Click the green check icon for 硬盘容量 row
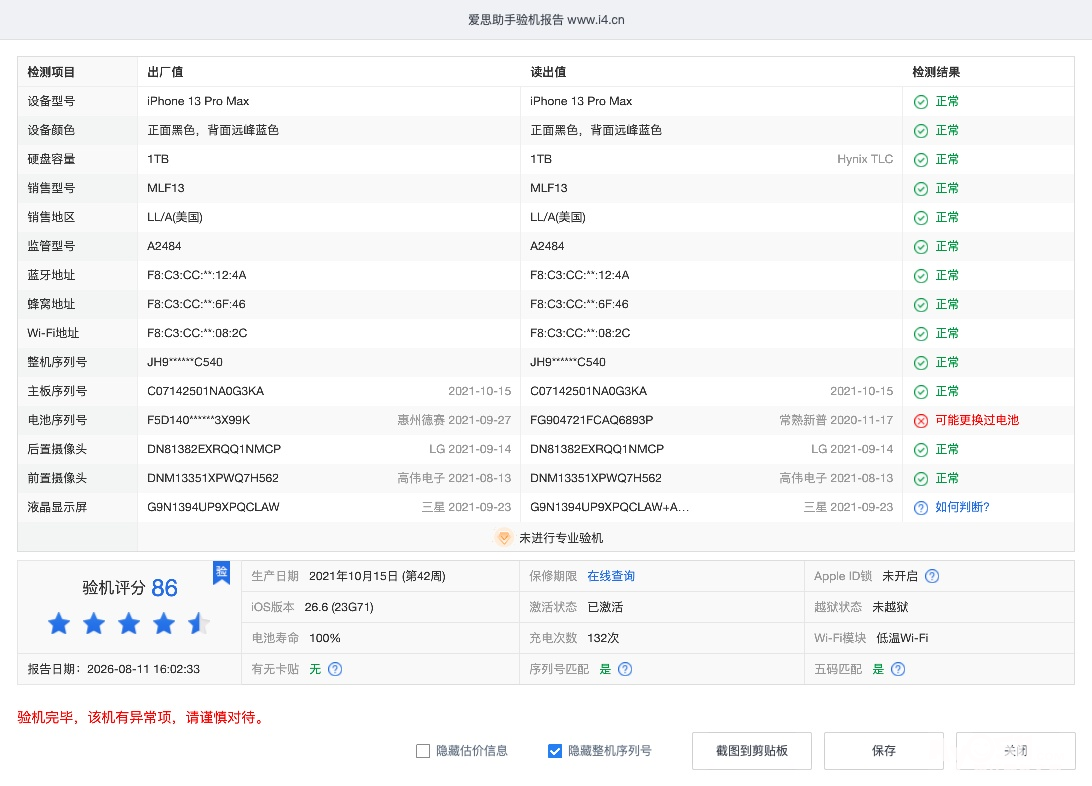 921,160
